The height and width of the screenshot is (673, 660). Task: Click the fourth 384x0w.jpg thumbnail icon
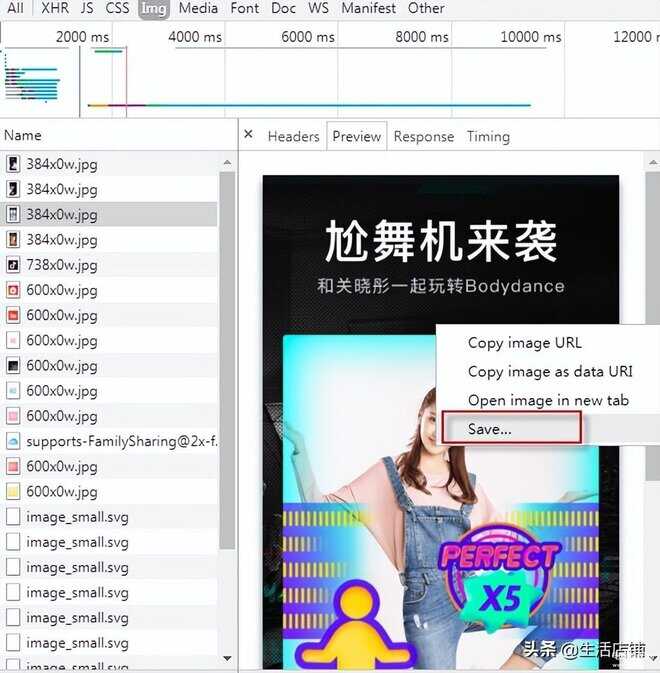(13, 240)
